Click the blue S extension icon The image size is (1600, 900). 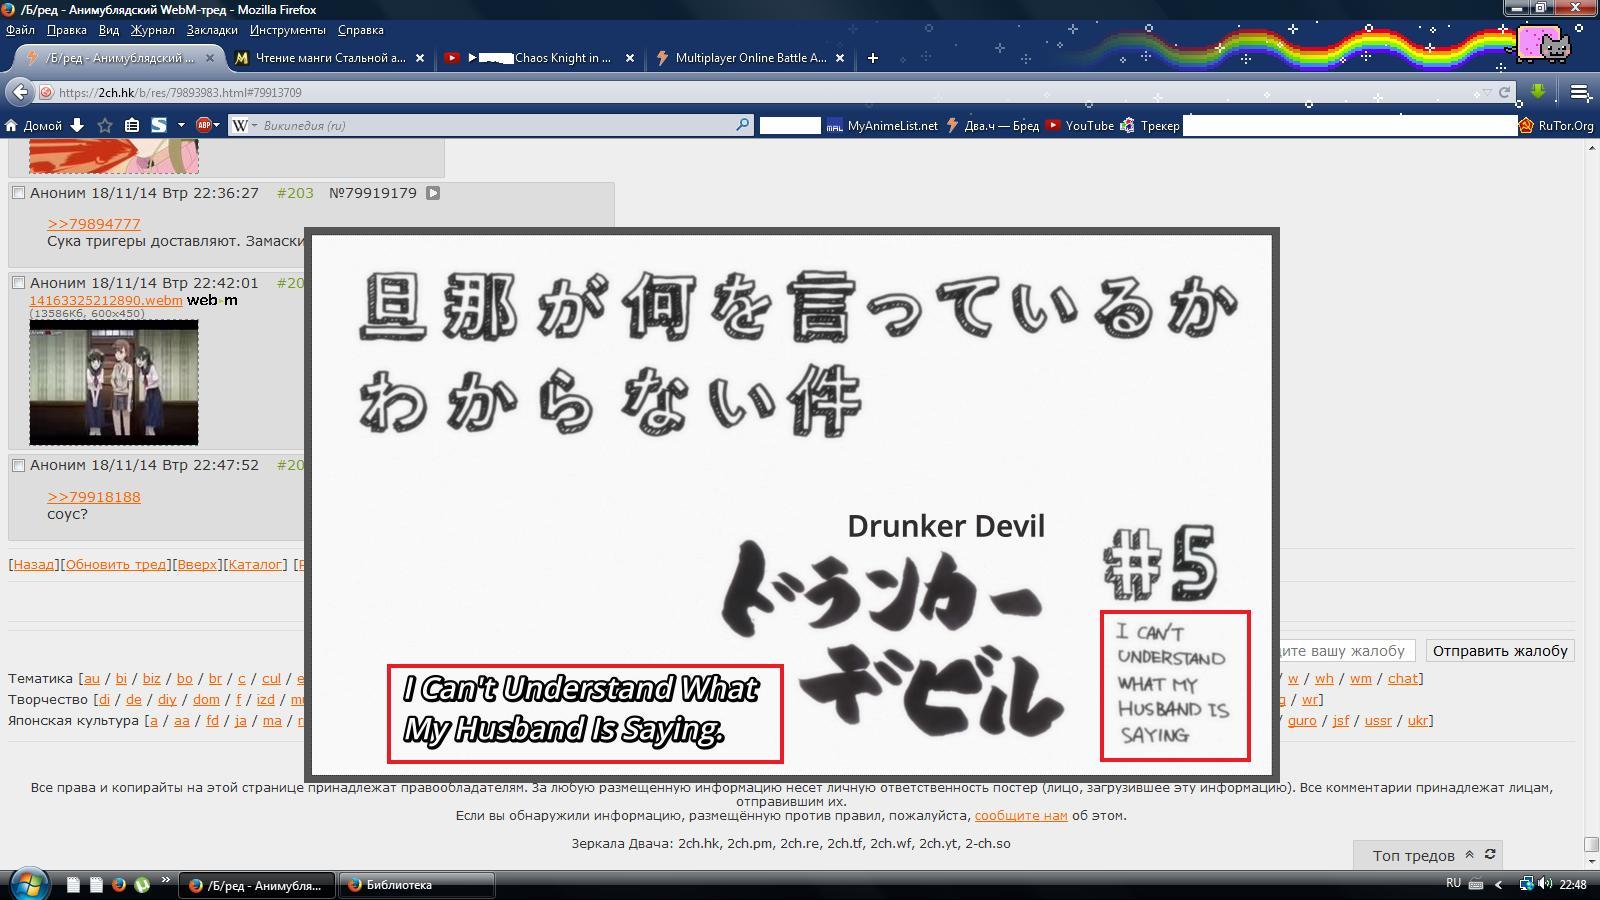(159, 125)
